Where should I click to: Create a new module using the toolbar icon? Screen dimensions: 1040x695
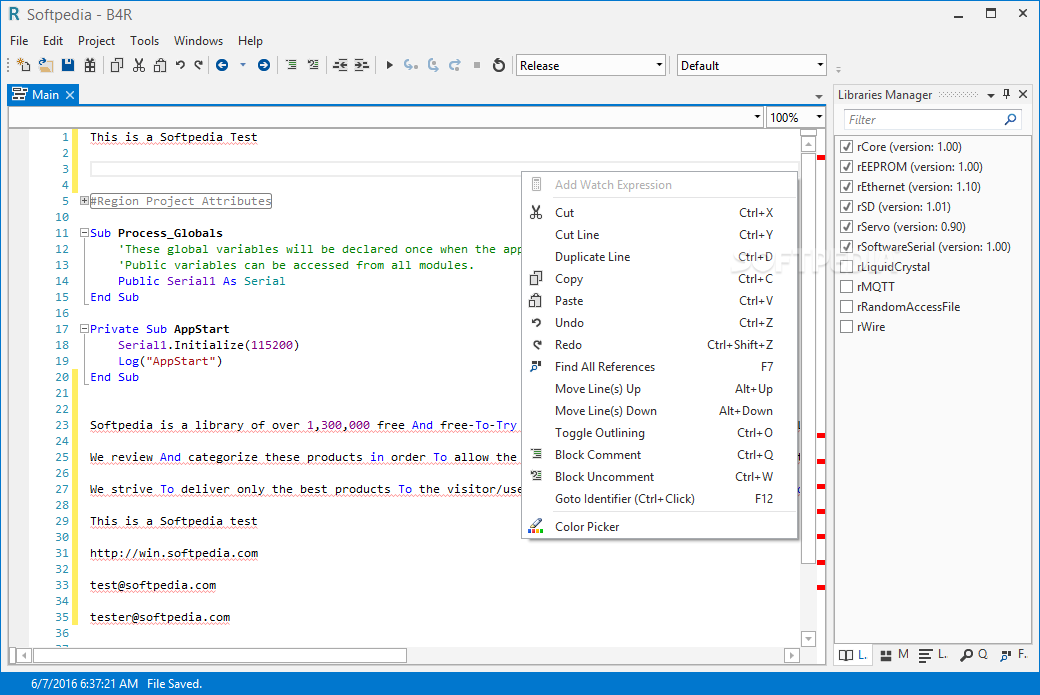pyautogui.click(x=23, y=65)
